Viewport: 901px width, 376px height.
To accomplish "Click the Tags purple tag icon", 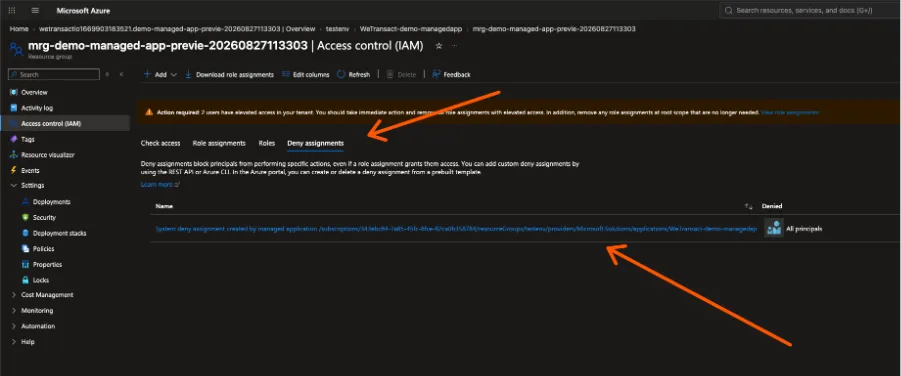I will (14, 139).
